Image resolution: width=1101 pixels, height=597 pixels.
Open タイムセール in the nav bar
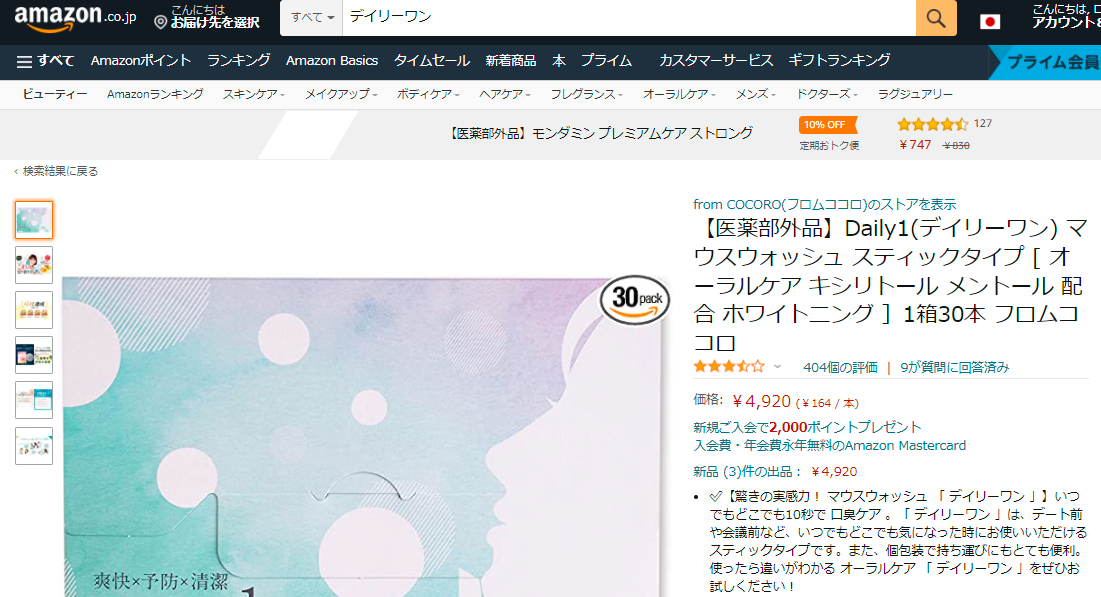432,61
